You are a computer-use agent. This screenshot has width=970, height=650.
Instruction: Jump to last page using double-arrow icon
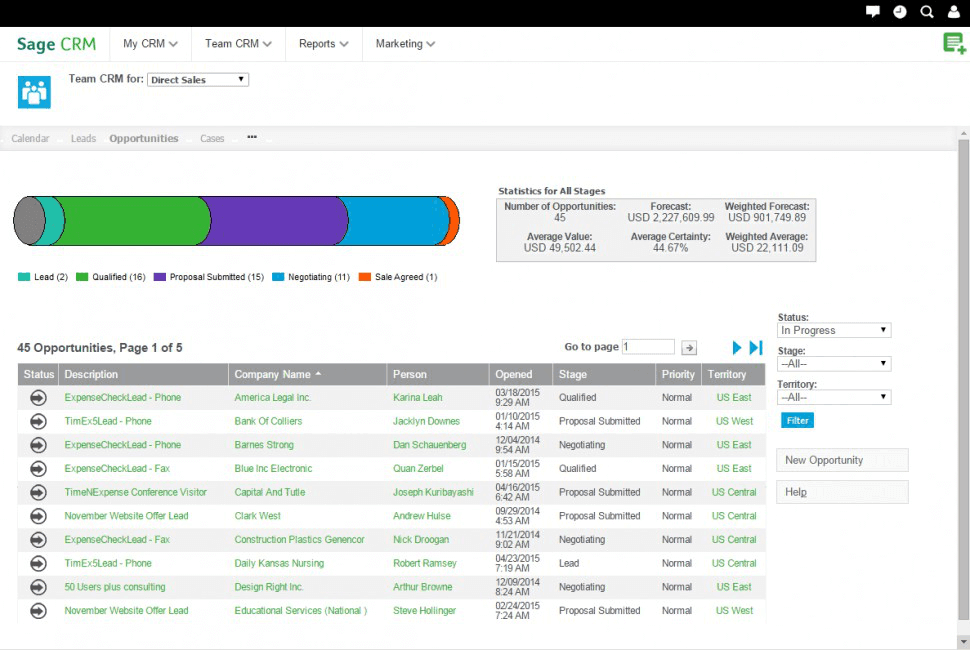click(757, 347)
